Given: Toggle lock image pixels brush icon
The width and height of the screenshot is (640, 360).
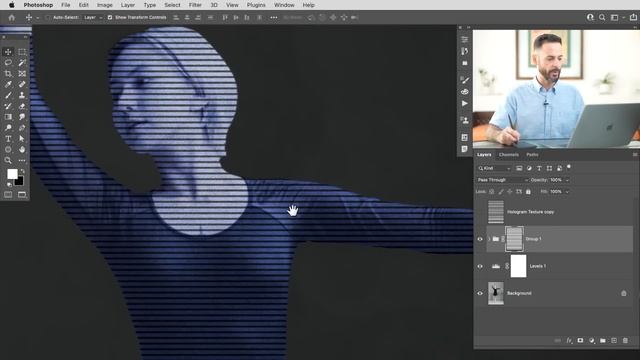Looking at the screenshot, I should 501,191.
